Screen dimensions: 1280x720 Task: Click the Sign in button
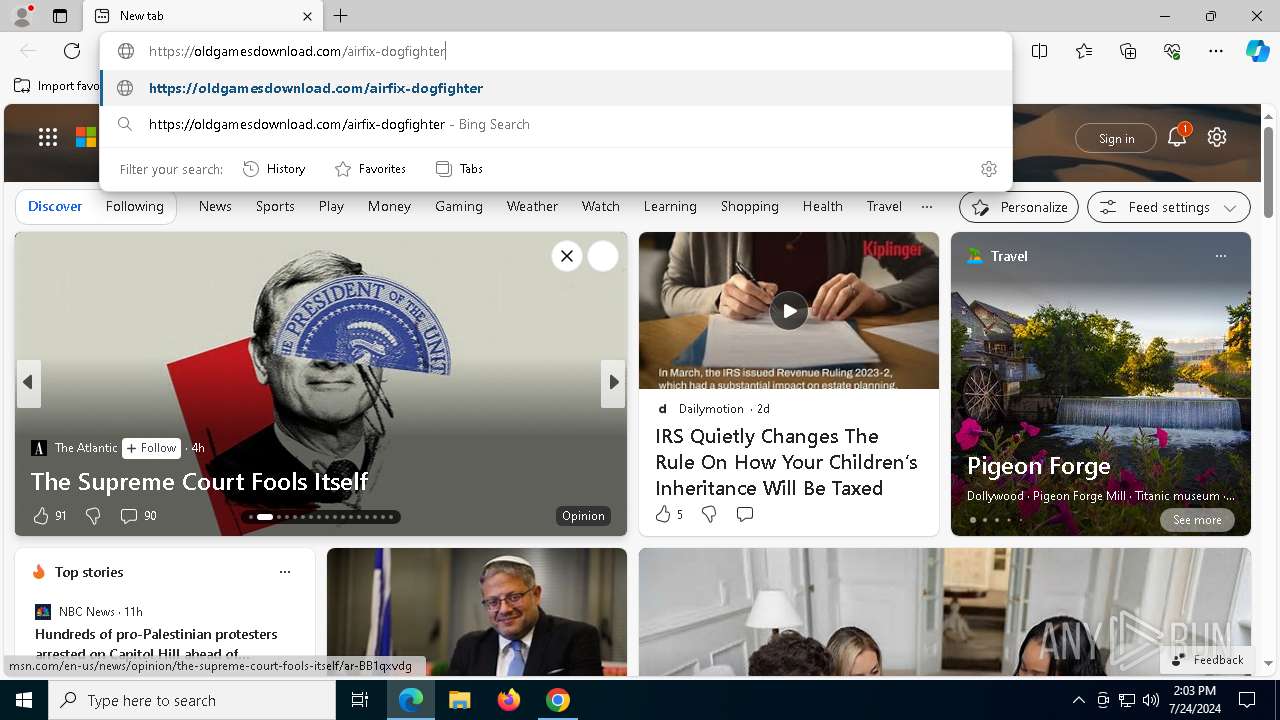tap(1116, 138)
